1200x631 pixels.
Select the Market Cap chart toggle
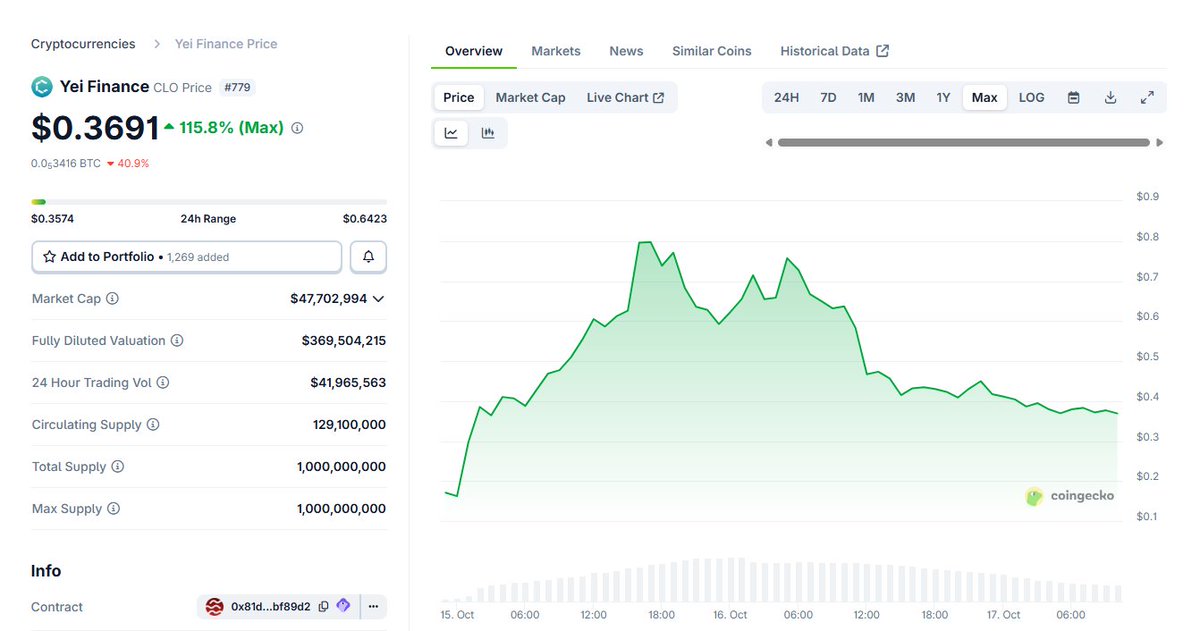[x=531, y=97]
